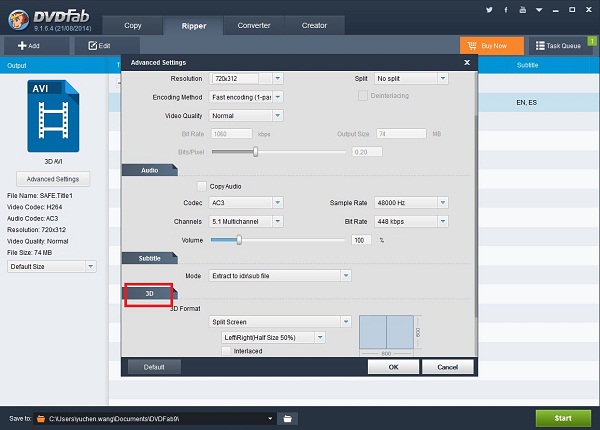
Task: Enable the Copy Audio checkbox
Action: tap(202, 186)
